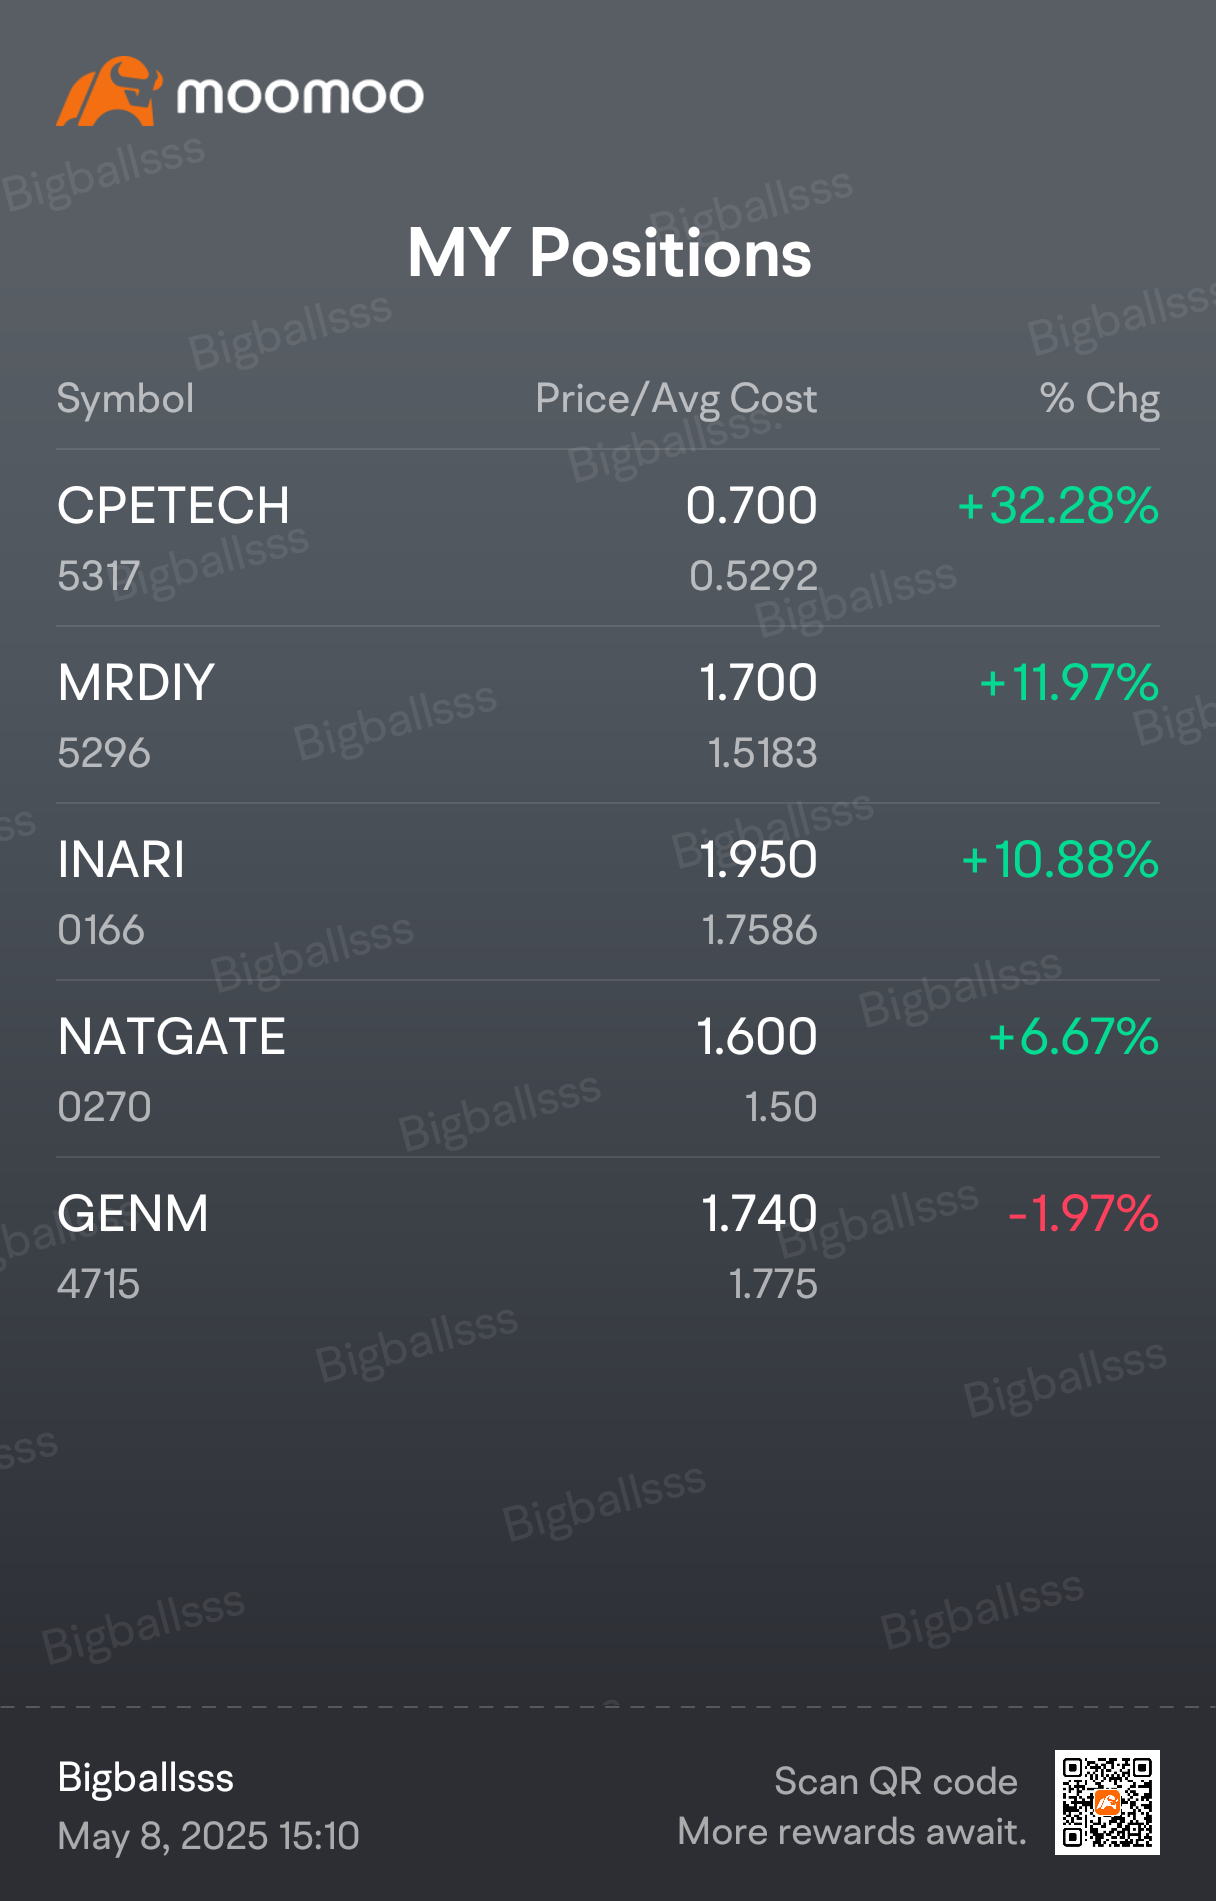Open the MRDIY stock entry
Screen dimensions: 1216x1901
pos(608,715)
